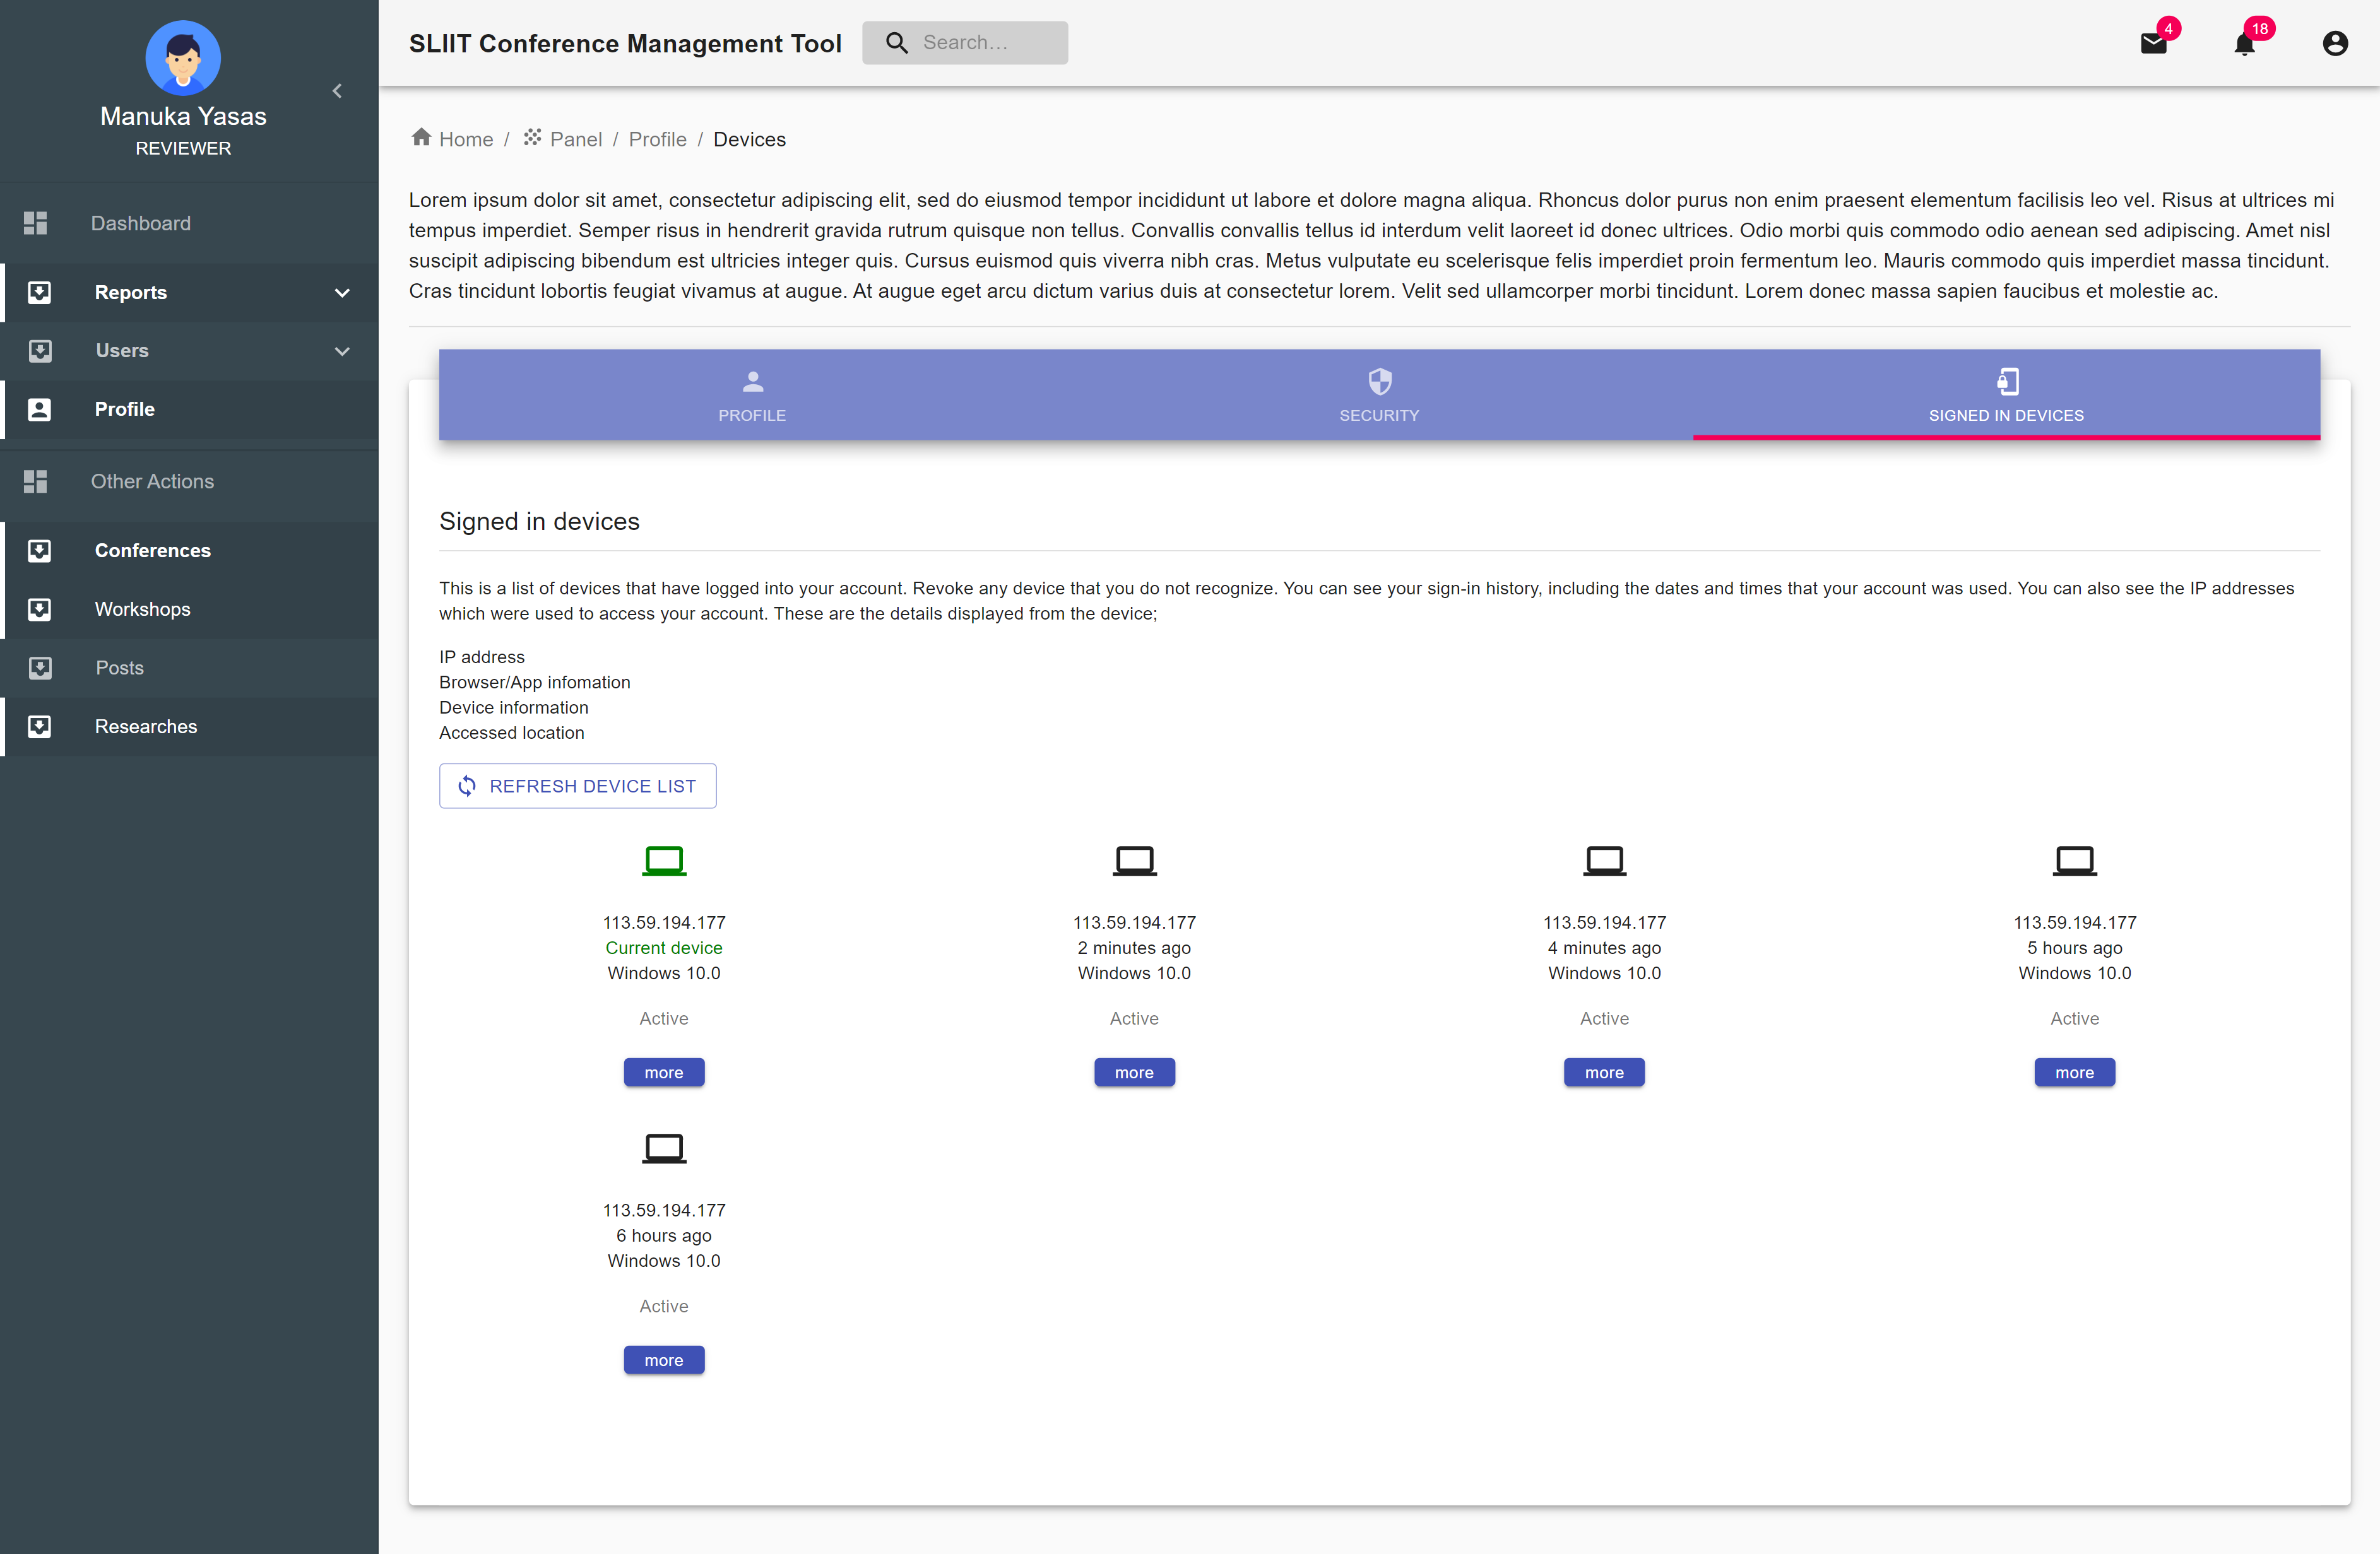Collapse the sidebar with the chevron arrow
Screen dimensions: 2380x1554
(x=337, y=90)
